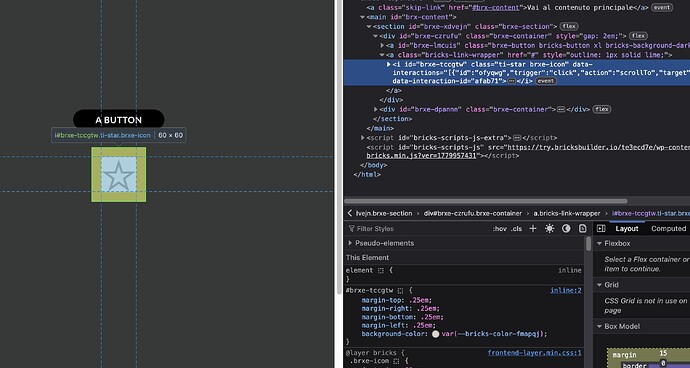This screenshot has height=368, width=690.
Task: Click the margin value 15 in box model
Action: tap(663, 353)
